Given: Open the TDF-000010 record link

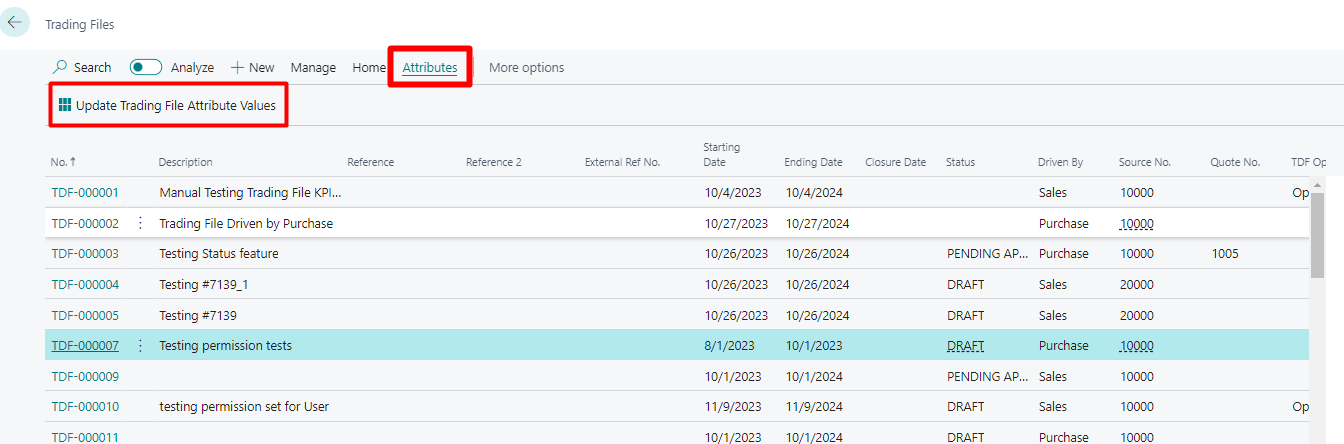Looking at the screenshot, I should pyautogui.click(x=85, y=406).
